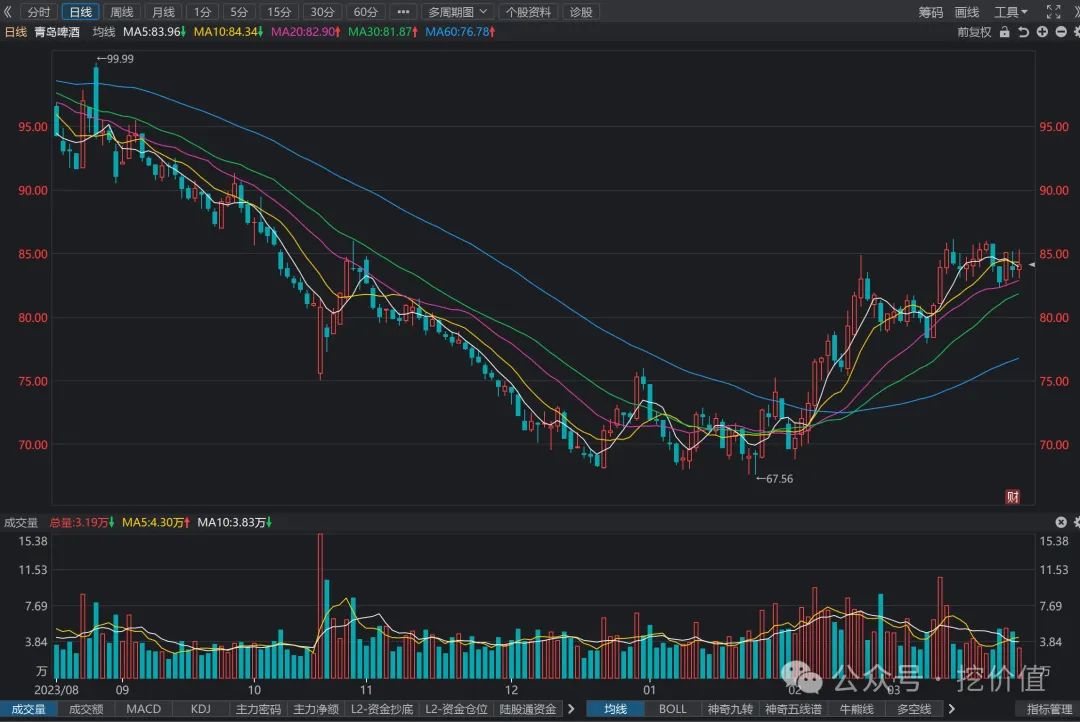Zoom in chart with plus icon
This screenshot has height=722, width=1080.
[x=1042, y=32]
